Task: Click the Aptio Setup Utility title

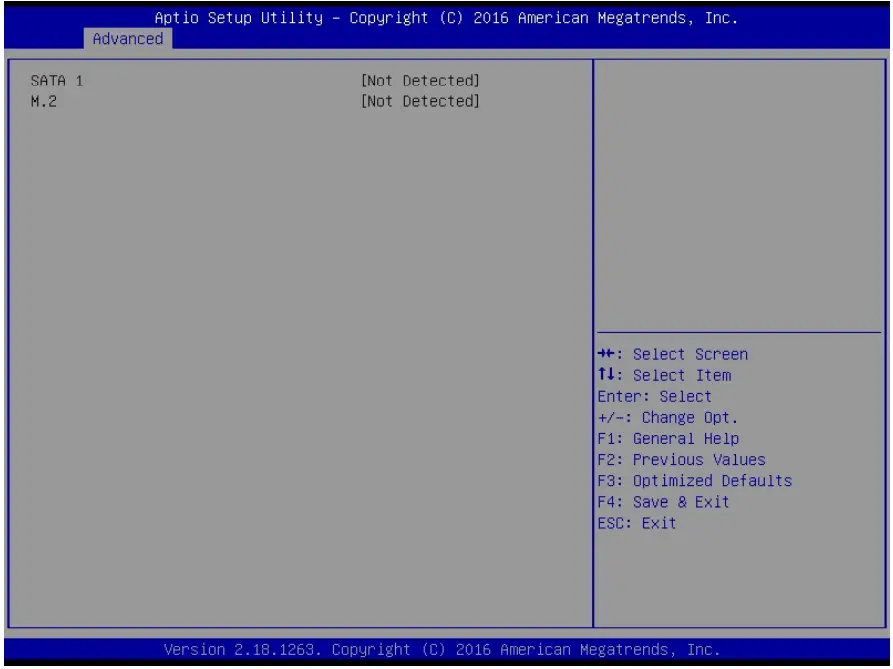Action: click(446, 18)
